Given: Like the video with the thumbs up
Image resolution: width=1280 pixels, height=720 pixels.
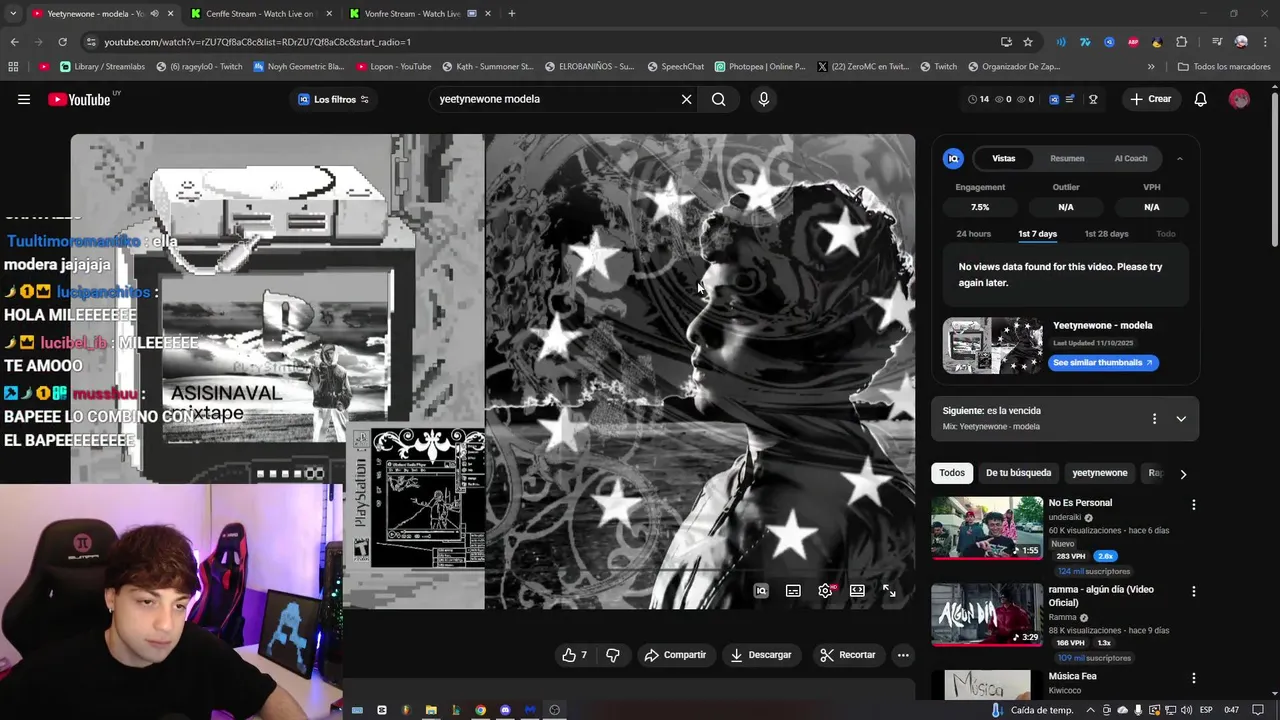Looking at the screenshot, I should click(575, 655).
